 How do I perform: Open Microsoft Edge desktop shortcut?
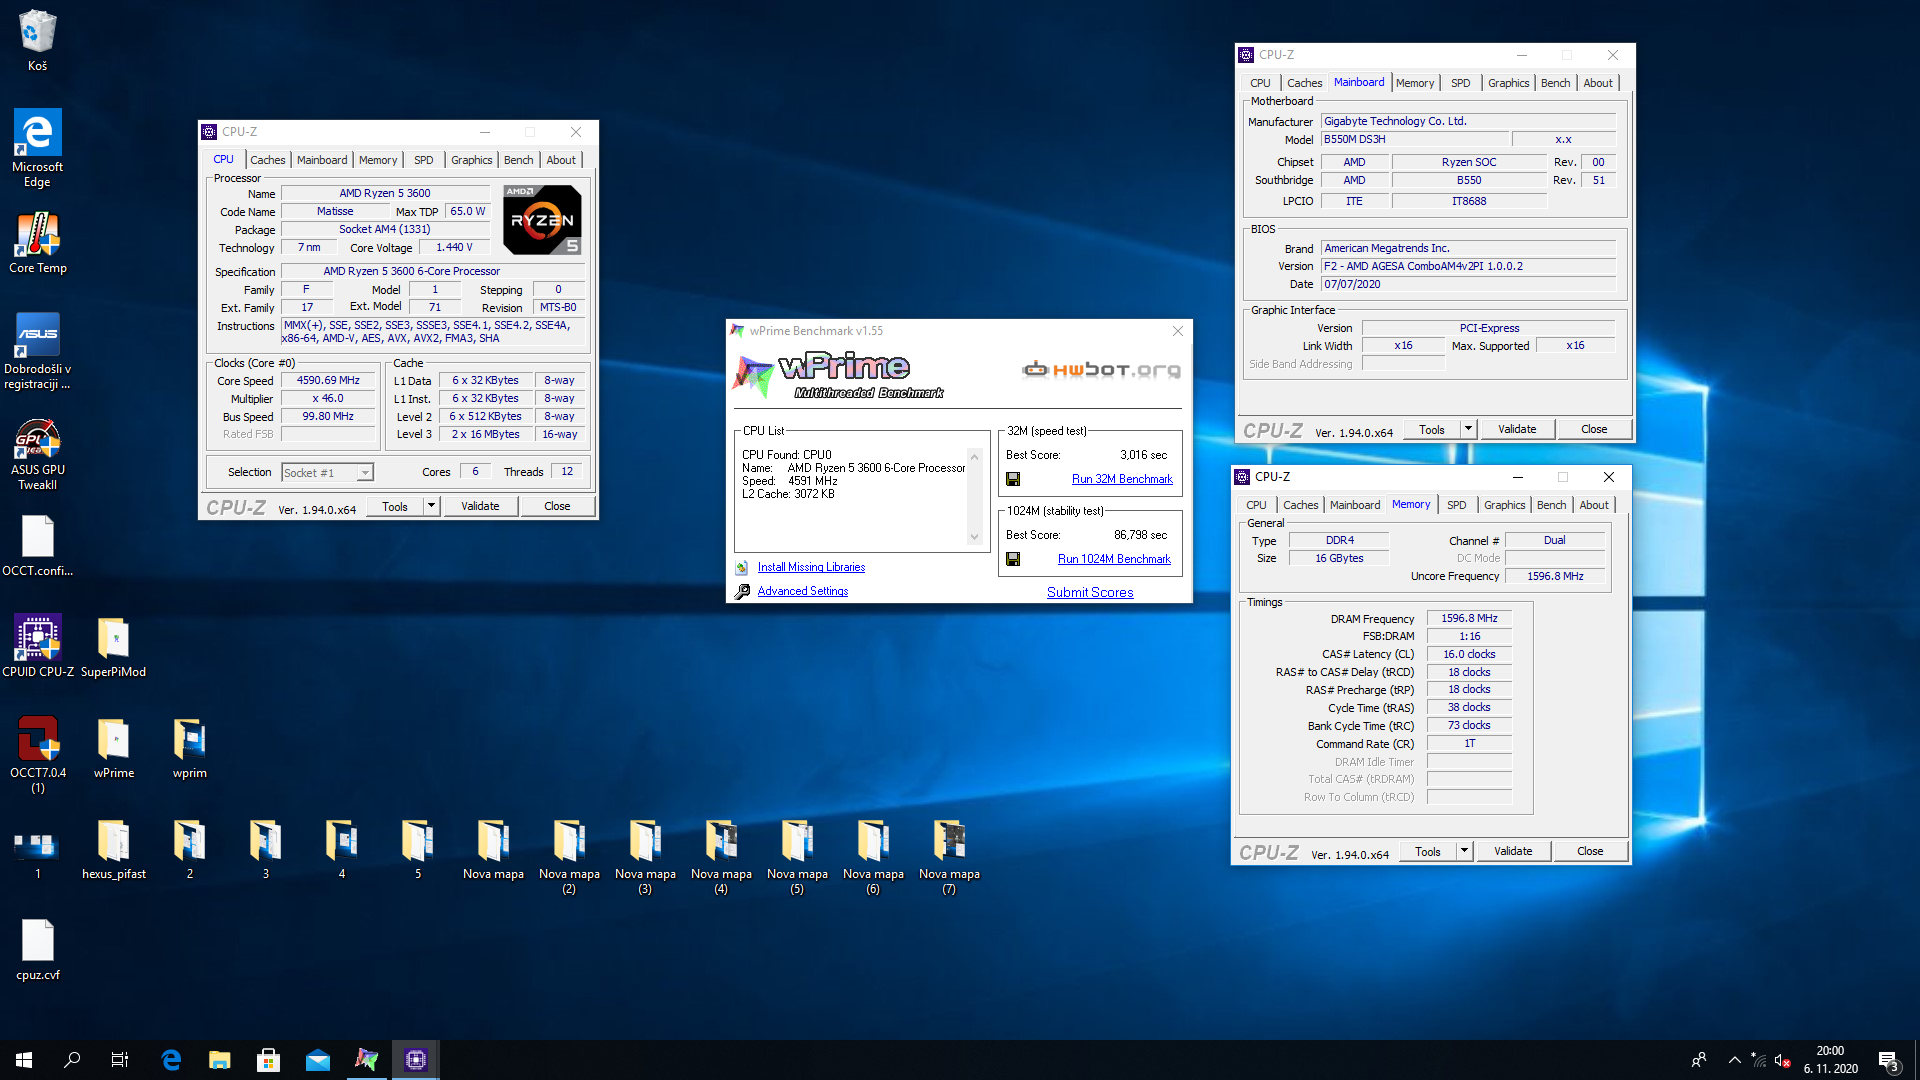coord(37,148)
